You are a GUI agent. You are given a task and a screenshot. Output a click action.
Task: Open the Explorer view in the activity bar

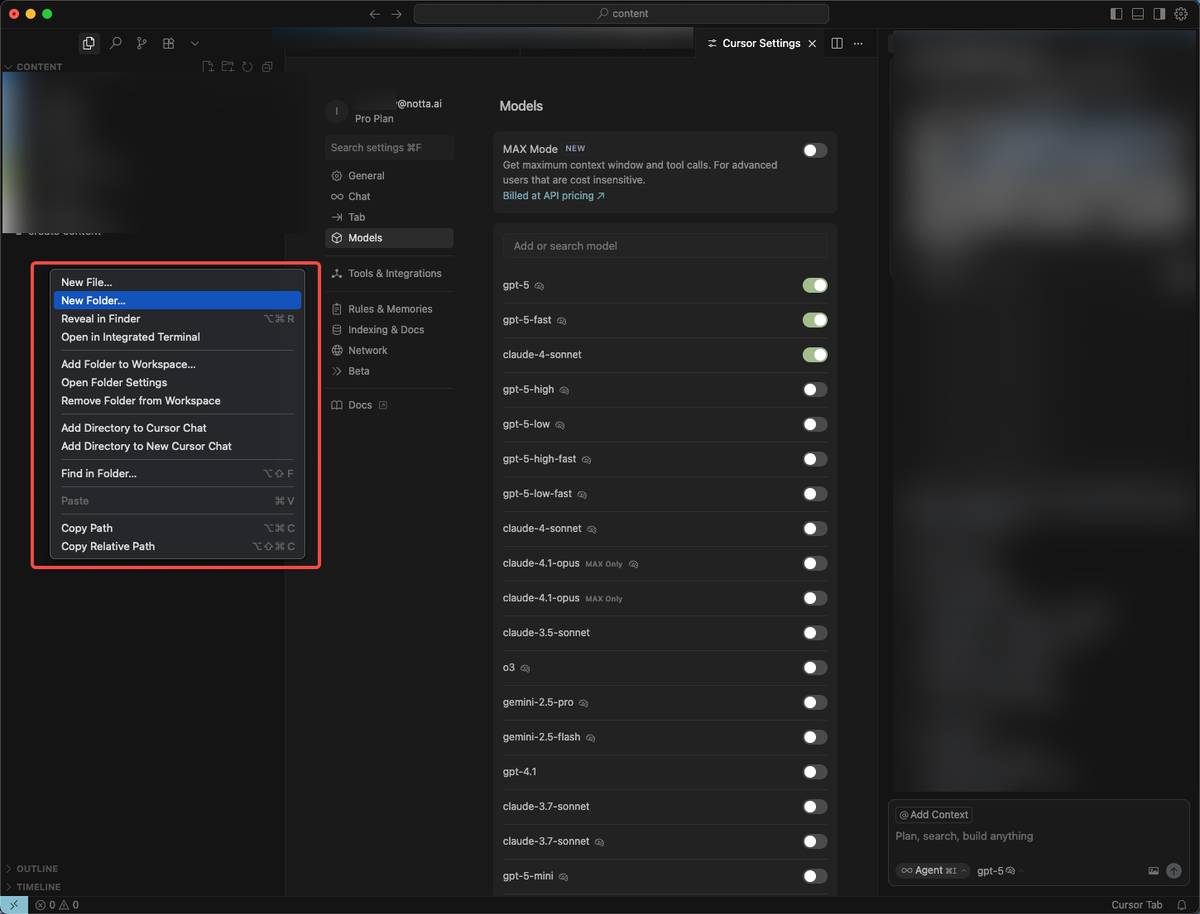point(89,44)
